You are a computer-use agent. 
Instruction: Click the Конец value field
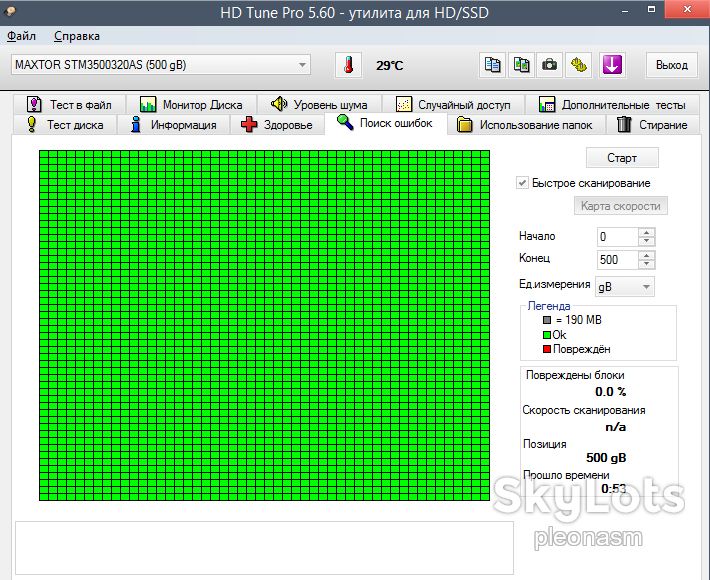(618, 259)
